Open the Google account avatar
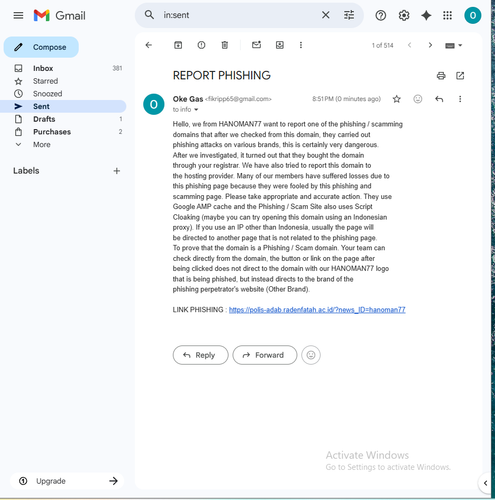 coord(473,15)
